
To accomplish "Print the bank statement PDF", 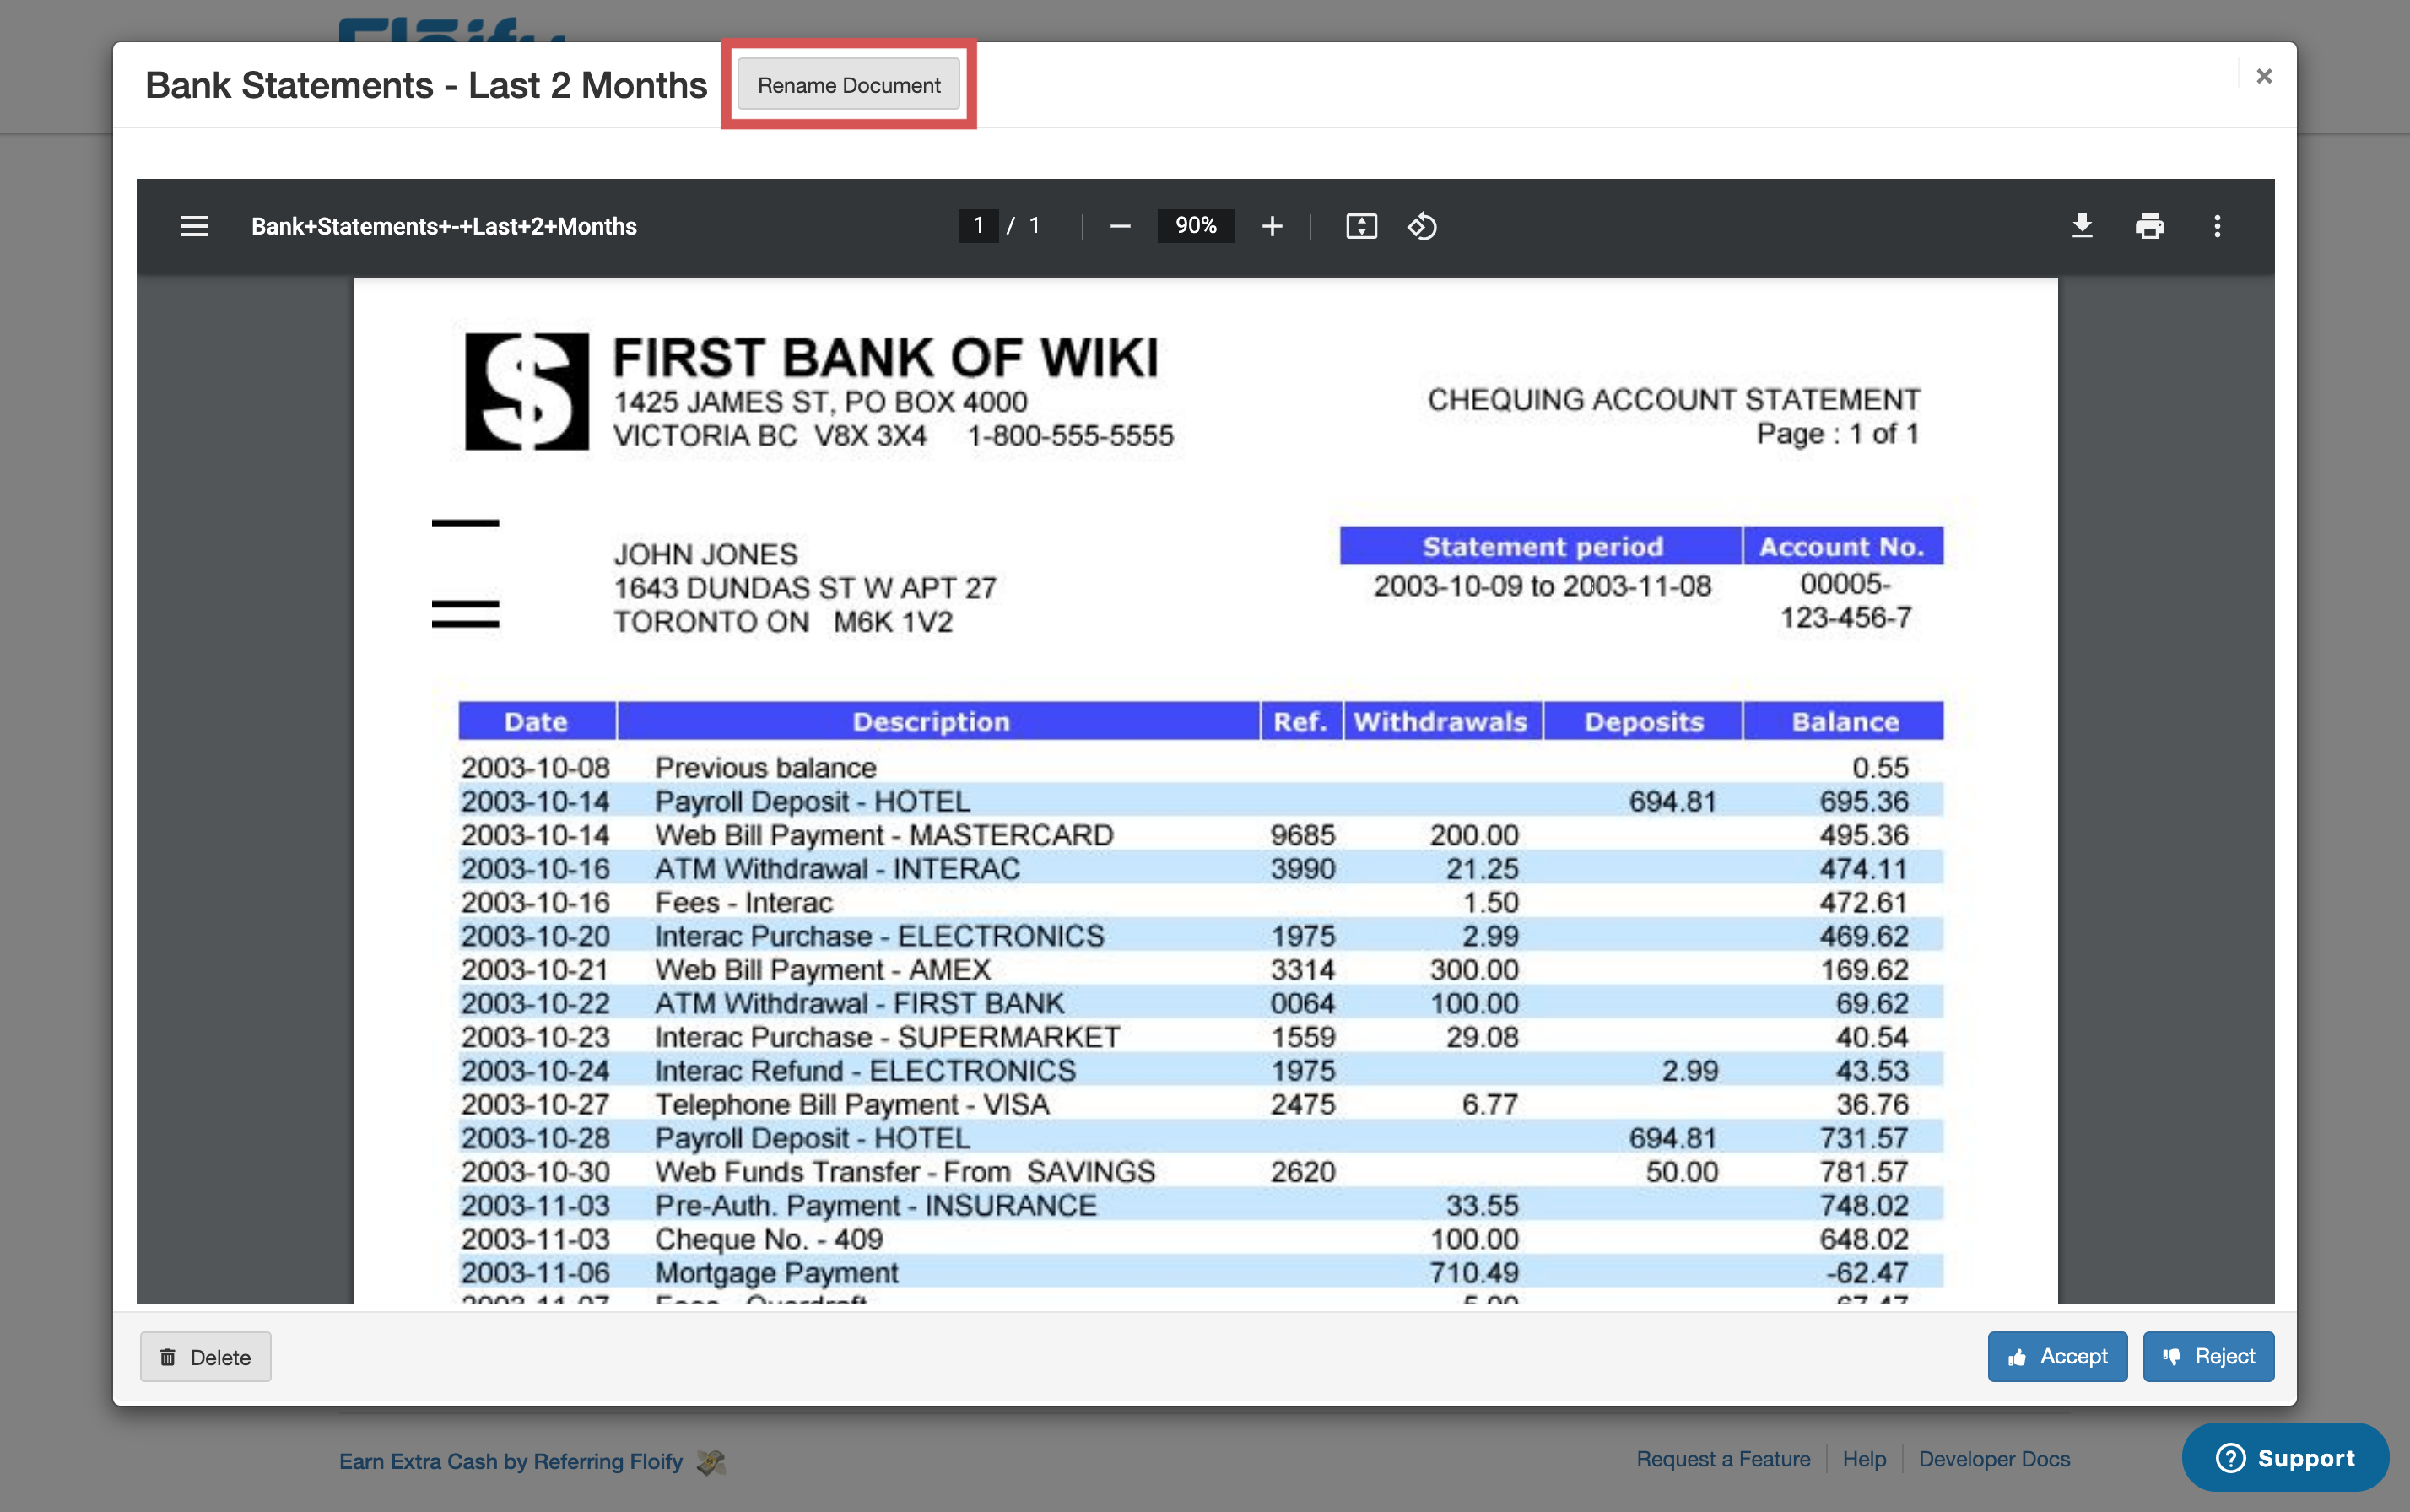I will tap(2150, 226).
